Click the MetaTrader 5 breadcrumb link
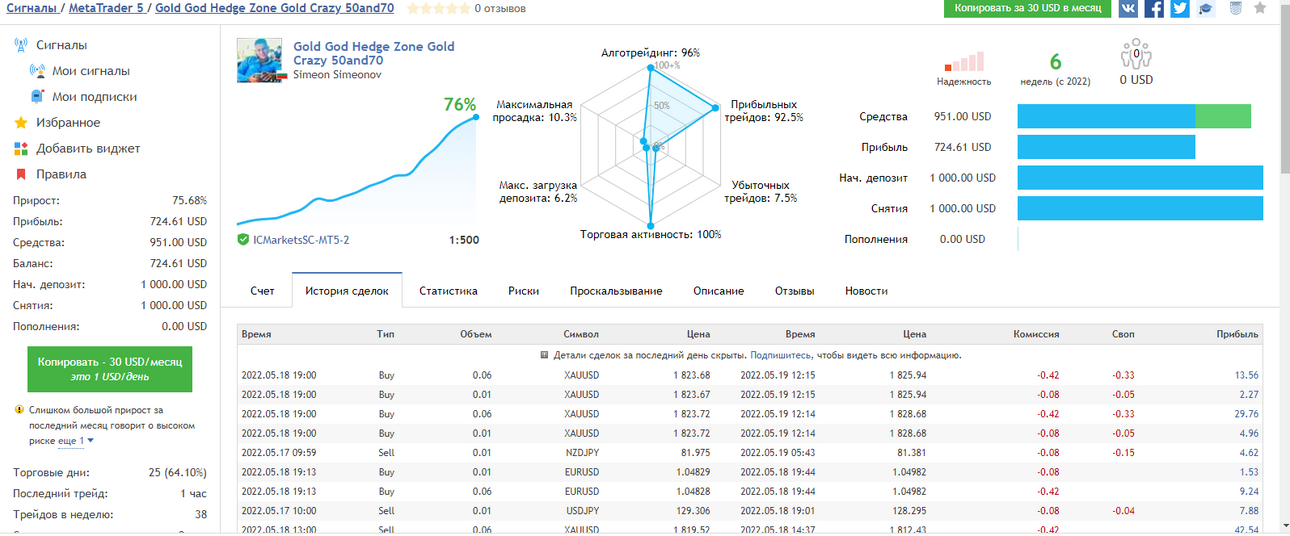This screenshot has width=1290, height=536. pyautogui.click(x=105, y=8)
